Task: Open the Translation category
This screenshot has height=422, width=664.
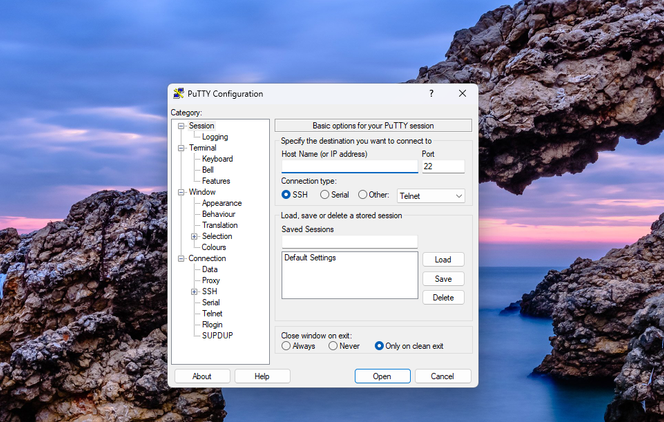Action: 220,225
